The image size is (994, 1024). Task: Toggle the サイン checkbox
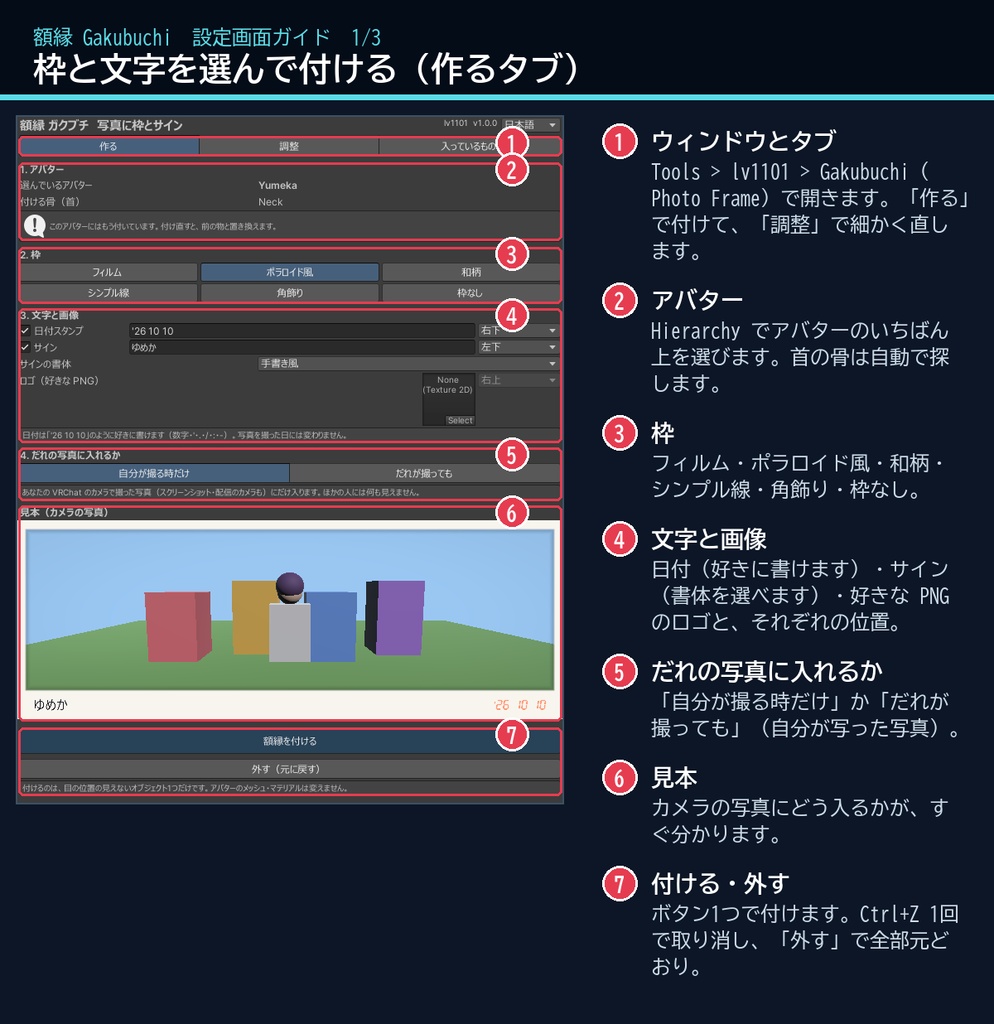25,347
